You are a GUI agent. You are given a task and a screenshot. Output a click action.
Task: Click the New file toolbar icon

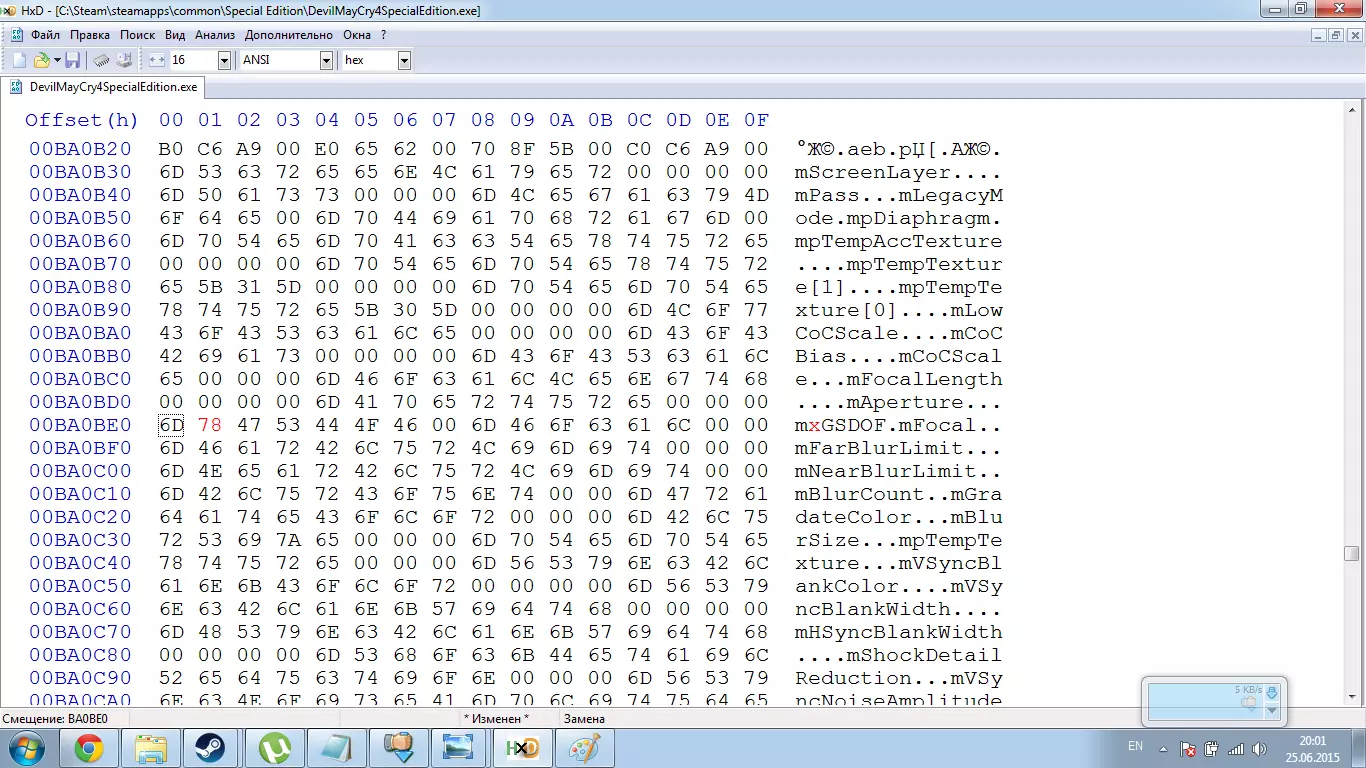point(19,60)
